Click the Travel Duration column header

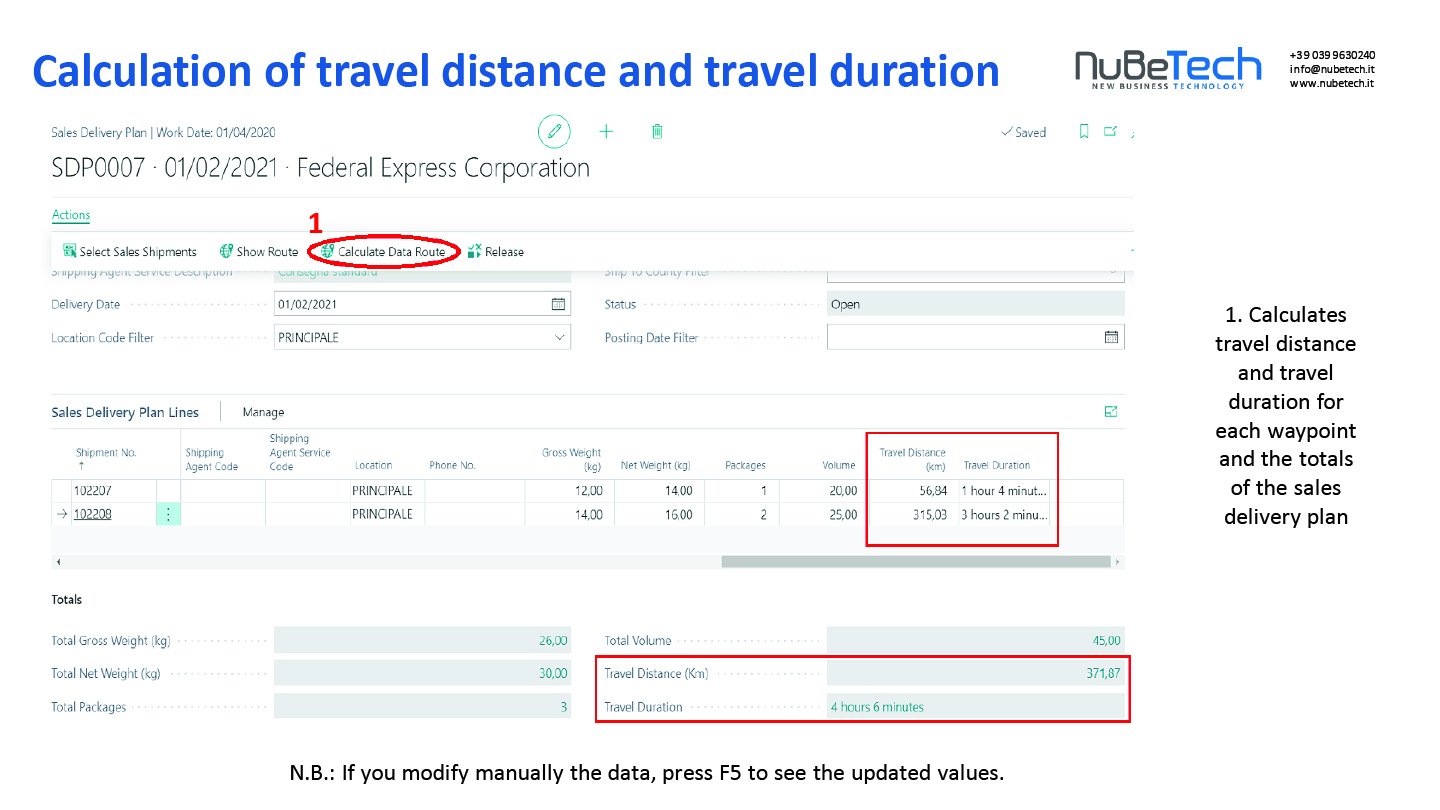(x=997, y=465)
